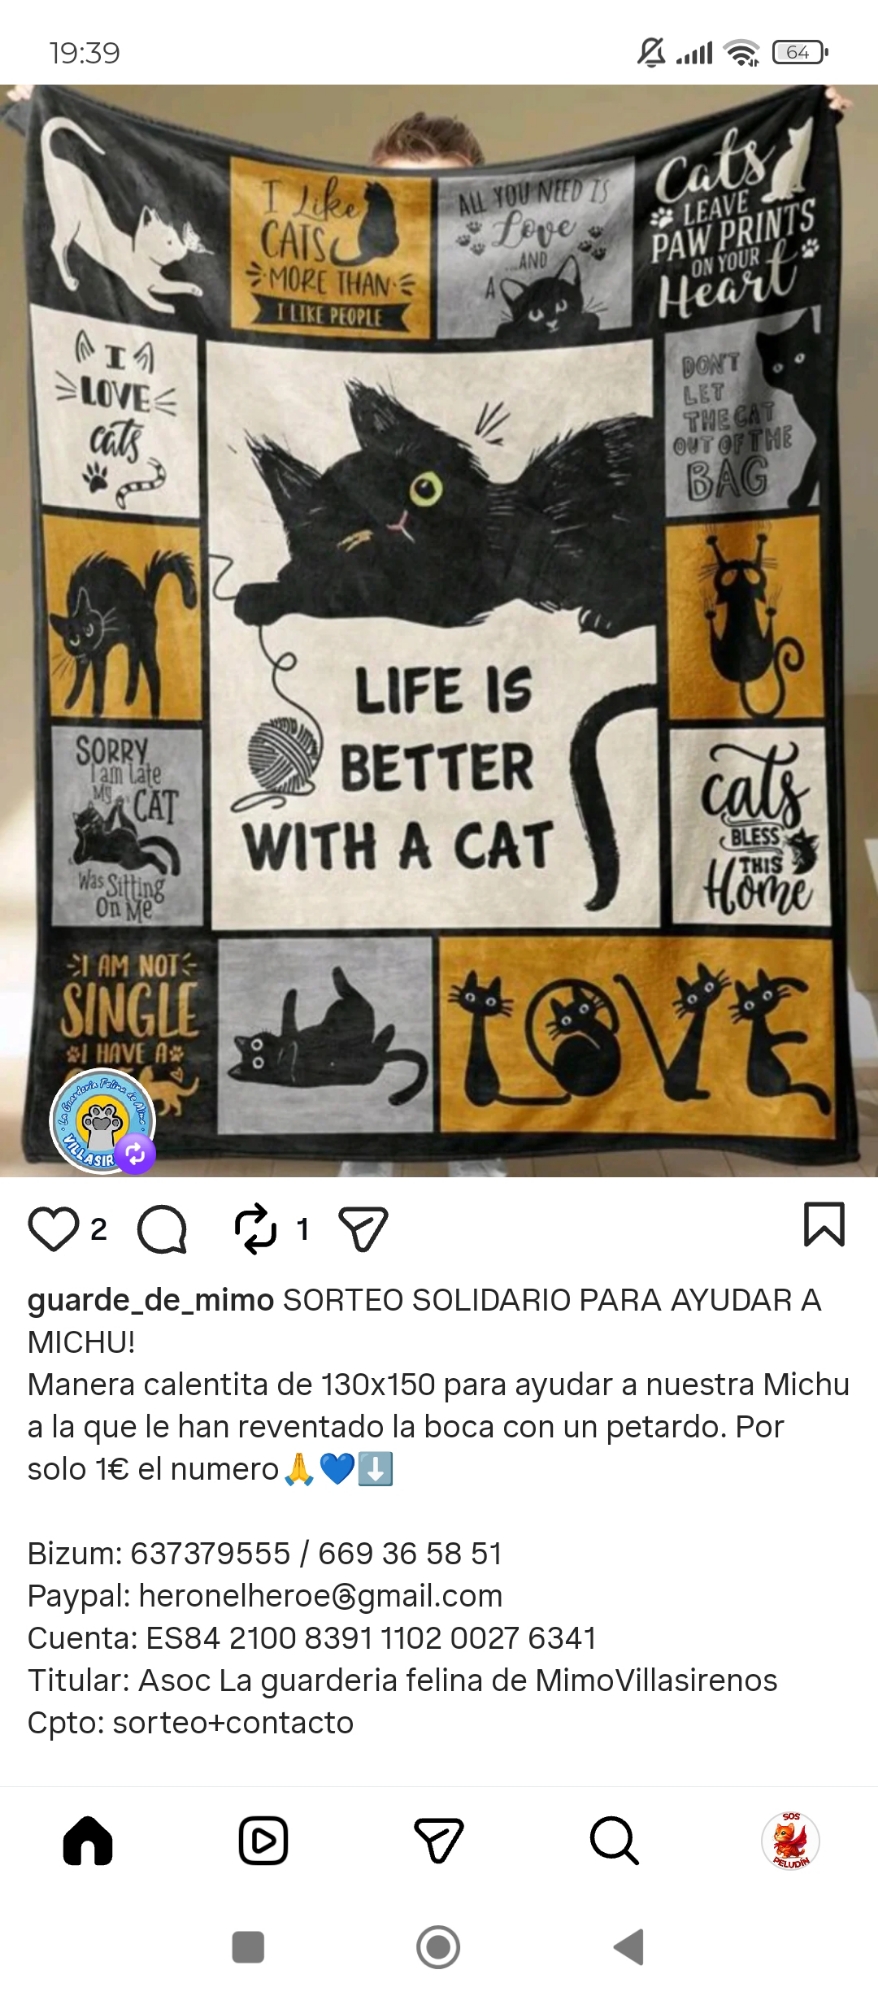
Task: View the repost count number
Action: (302, 1229)
